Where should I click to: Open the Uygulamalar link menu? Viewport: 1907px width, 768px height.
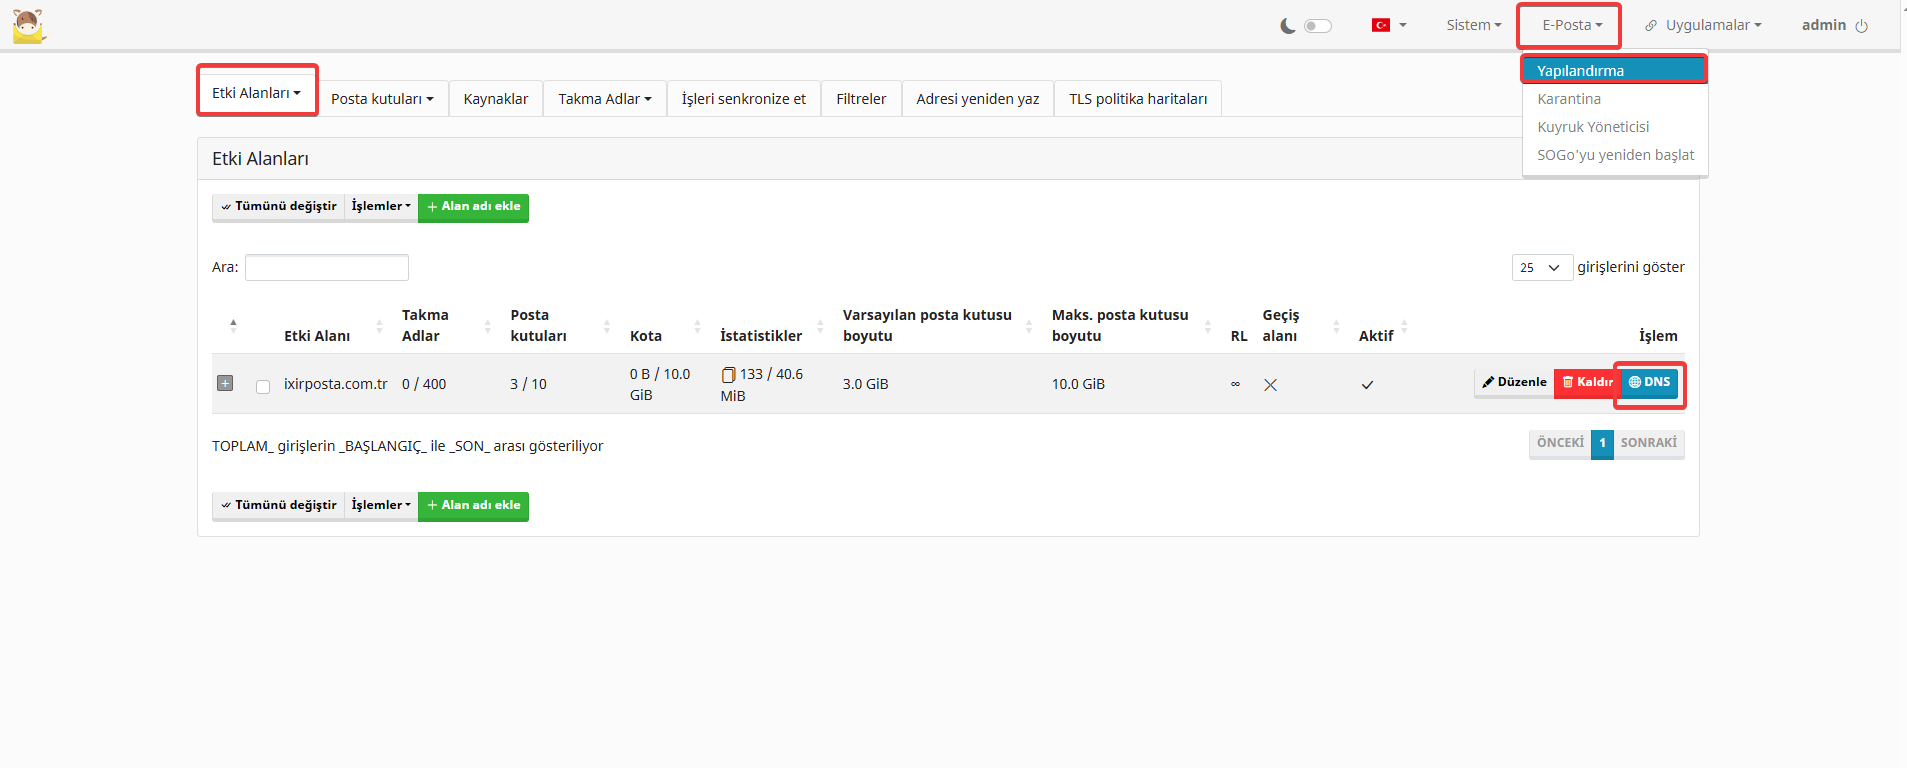[1704, 25]
